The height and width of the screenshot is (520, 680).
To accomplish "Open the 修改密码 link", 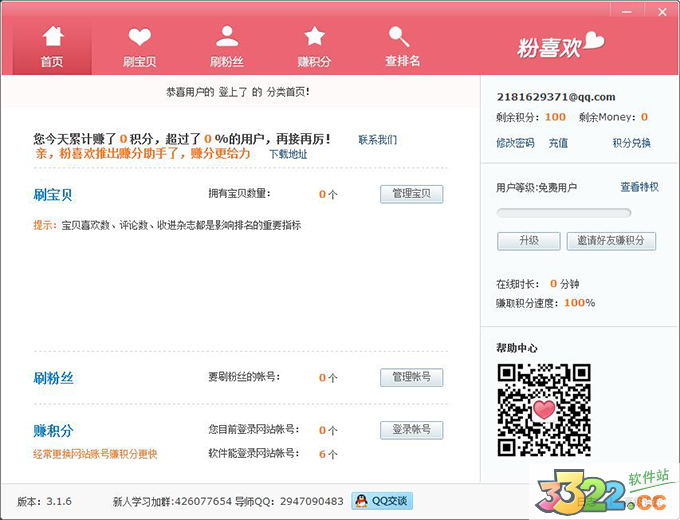I will [x=515, y=143].
